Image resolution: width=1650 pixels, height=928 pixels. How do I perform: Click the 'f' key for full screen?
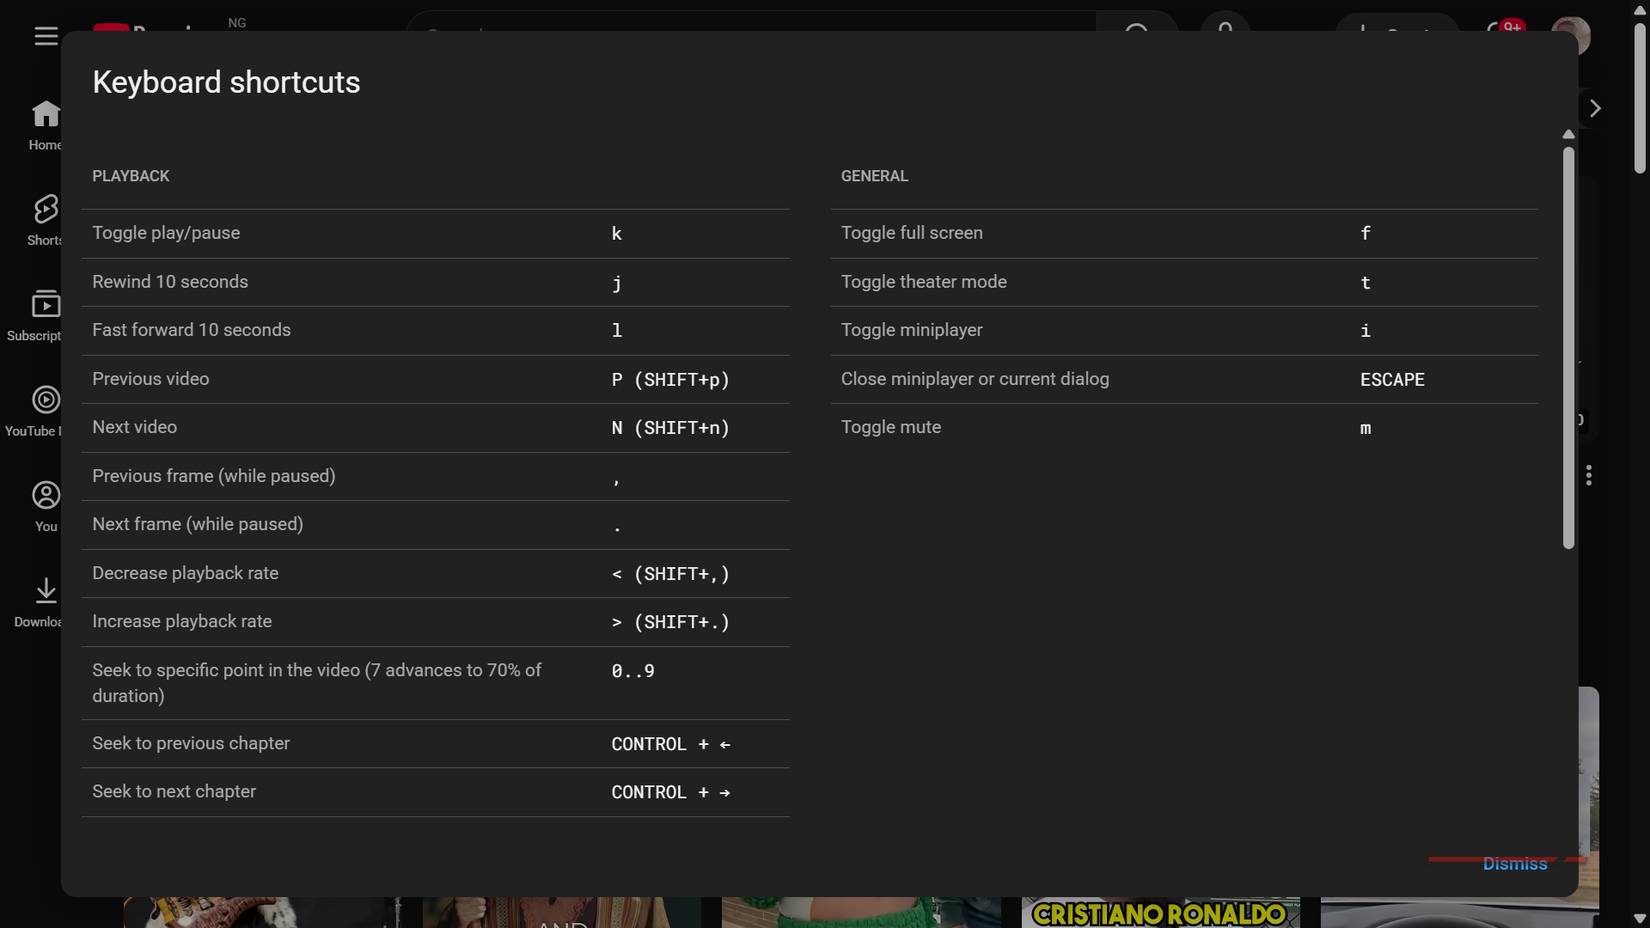(1365, 234)
